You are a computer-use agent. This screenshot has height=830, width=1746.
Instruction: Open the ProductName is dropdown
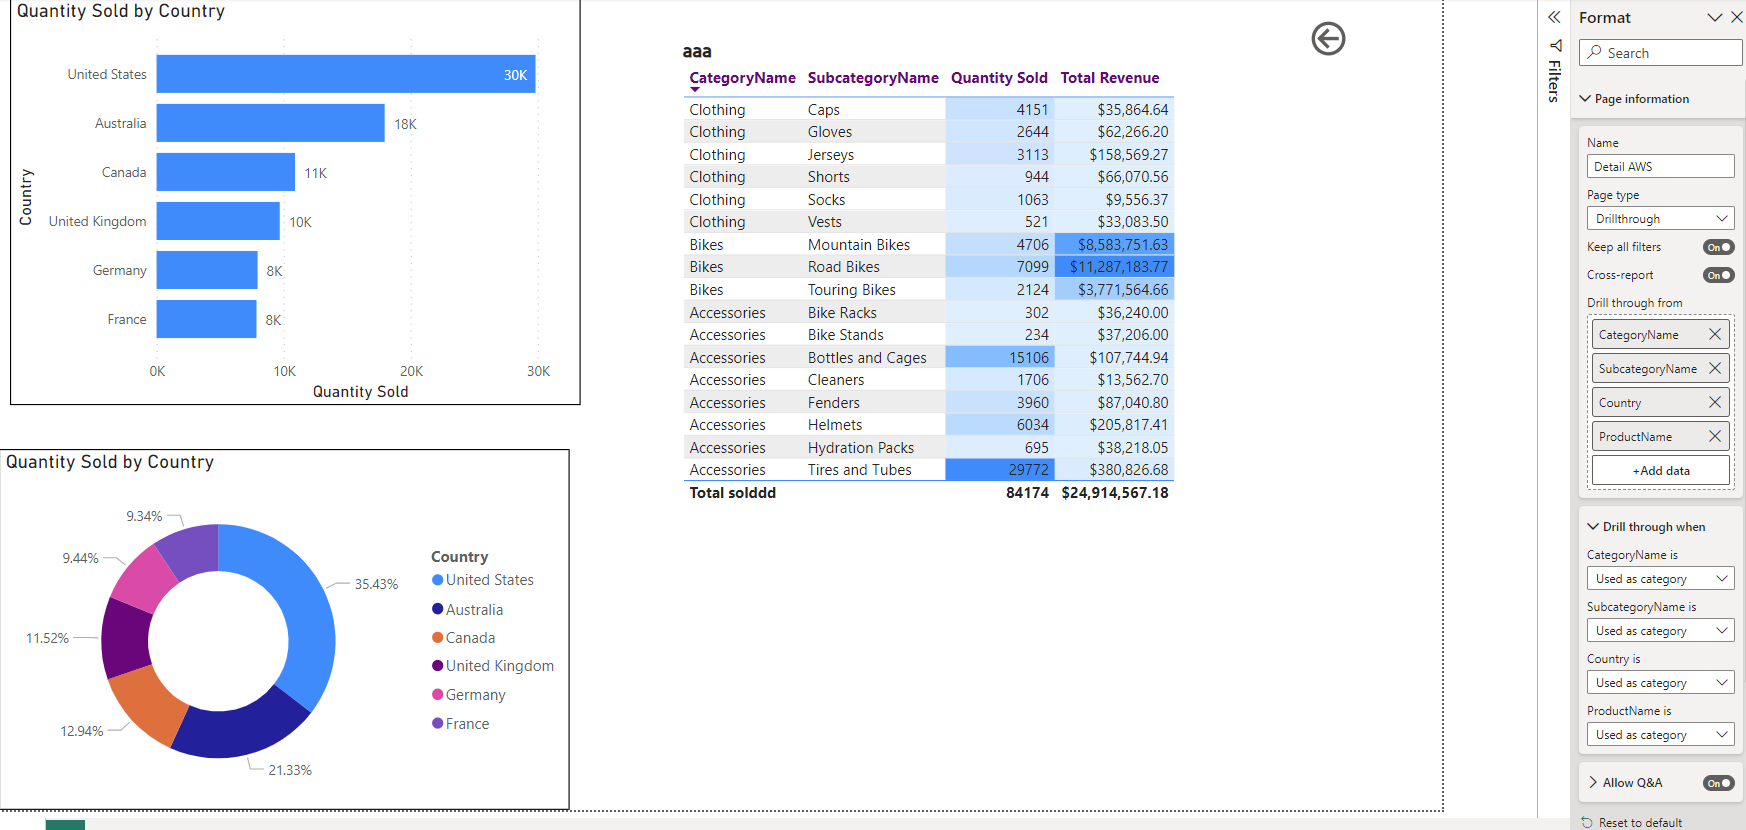point(1660,735)
